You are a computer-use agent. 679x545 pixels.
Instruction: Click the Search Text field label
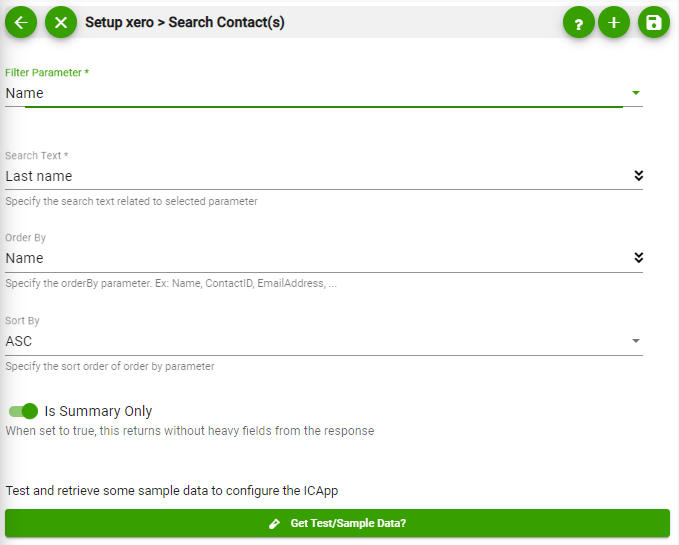(x=37, y=156)
